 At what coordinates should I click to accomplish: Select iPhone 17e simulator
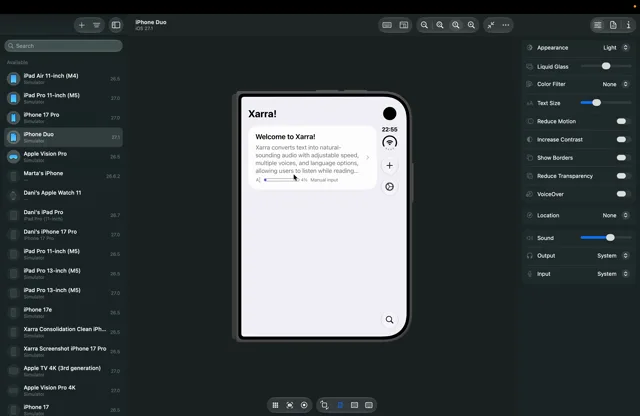point(63,312)
